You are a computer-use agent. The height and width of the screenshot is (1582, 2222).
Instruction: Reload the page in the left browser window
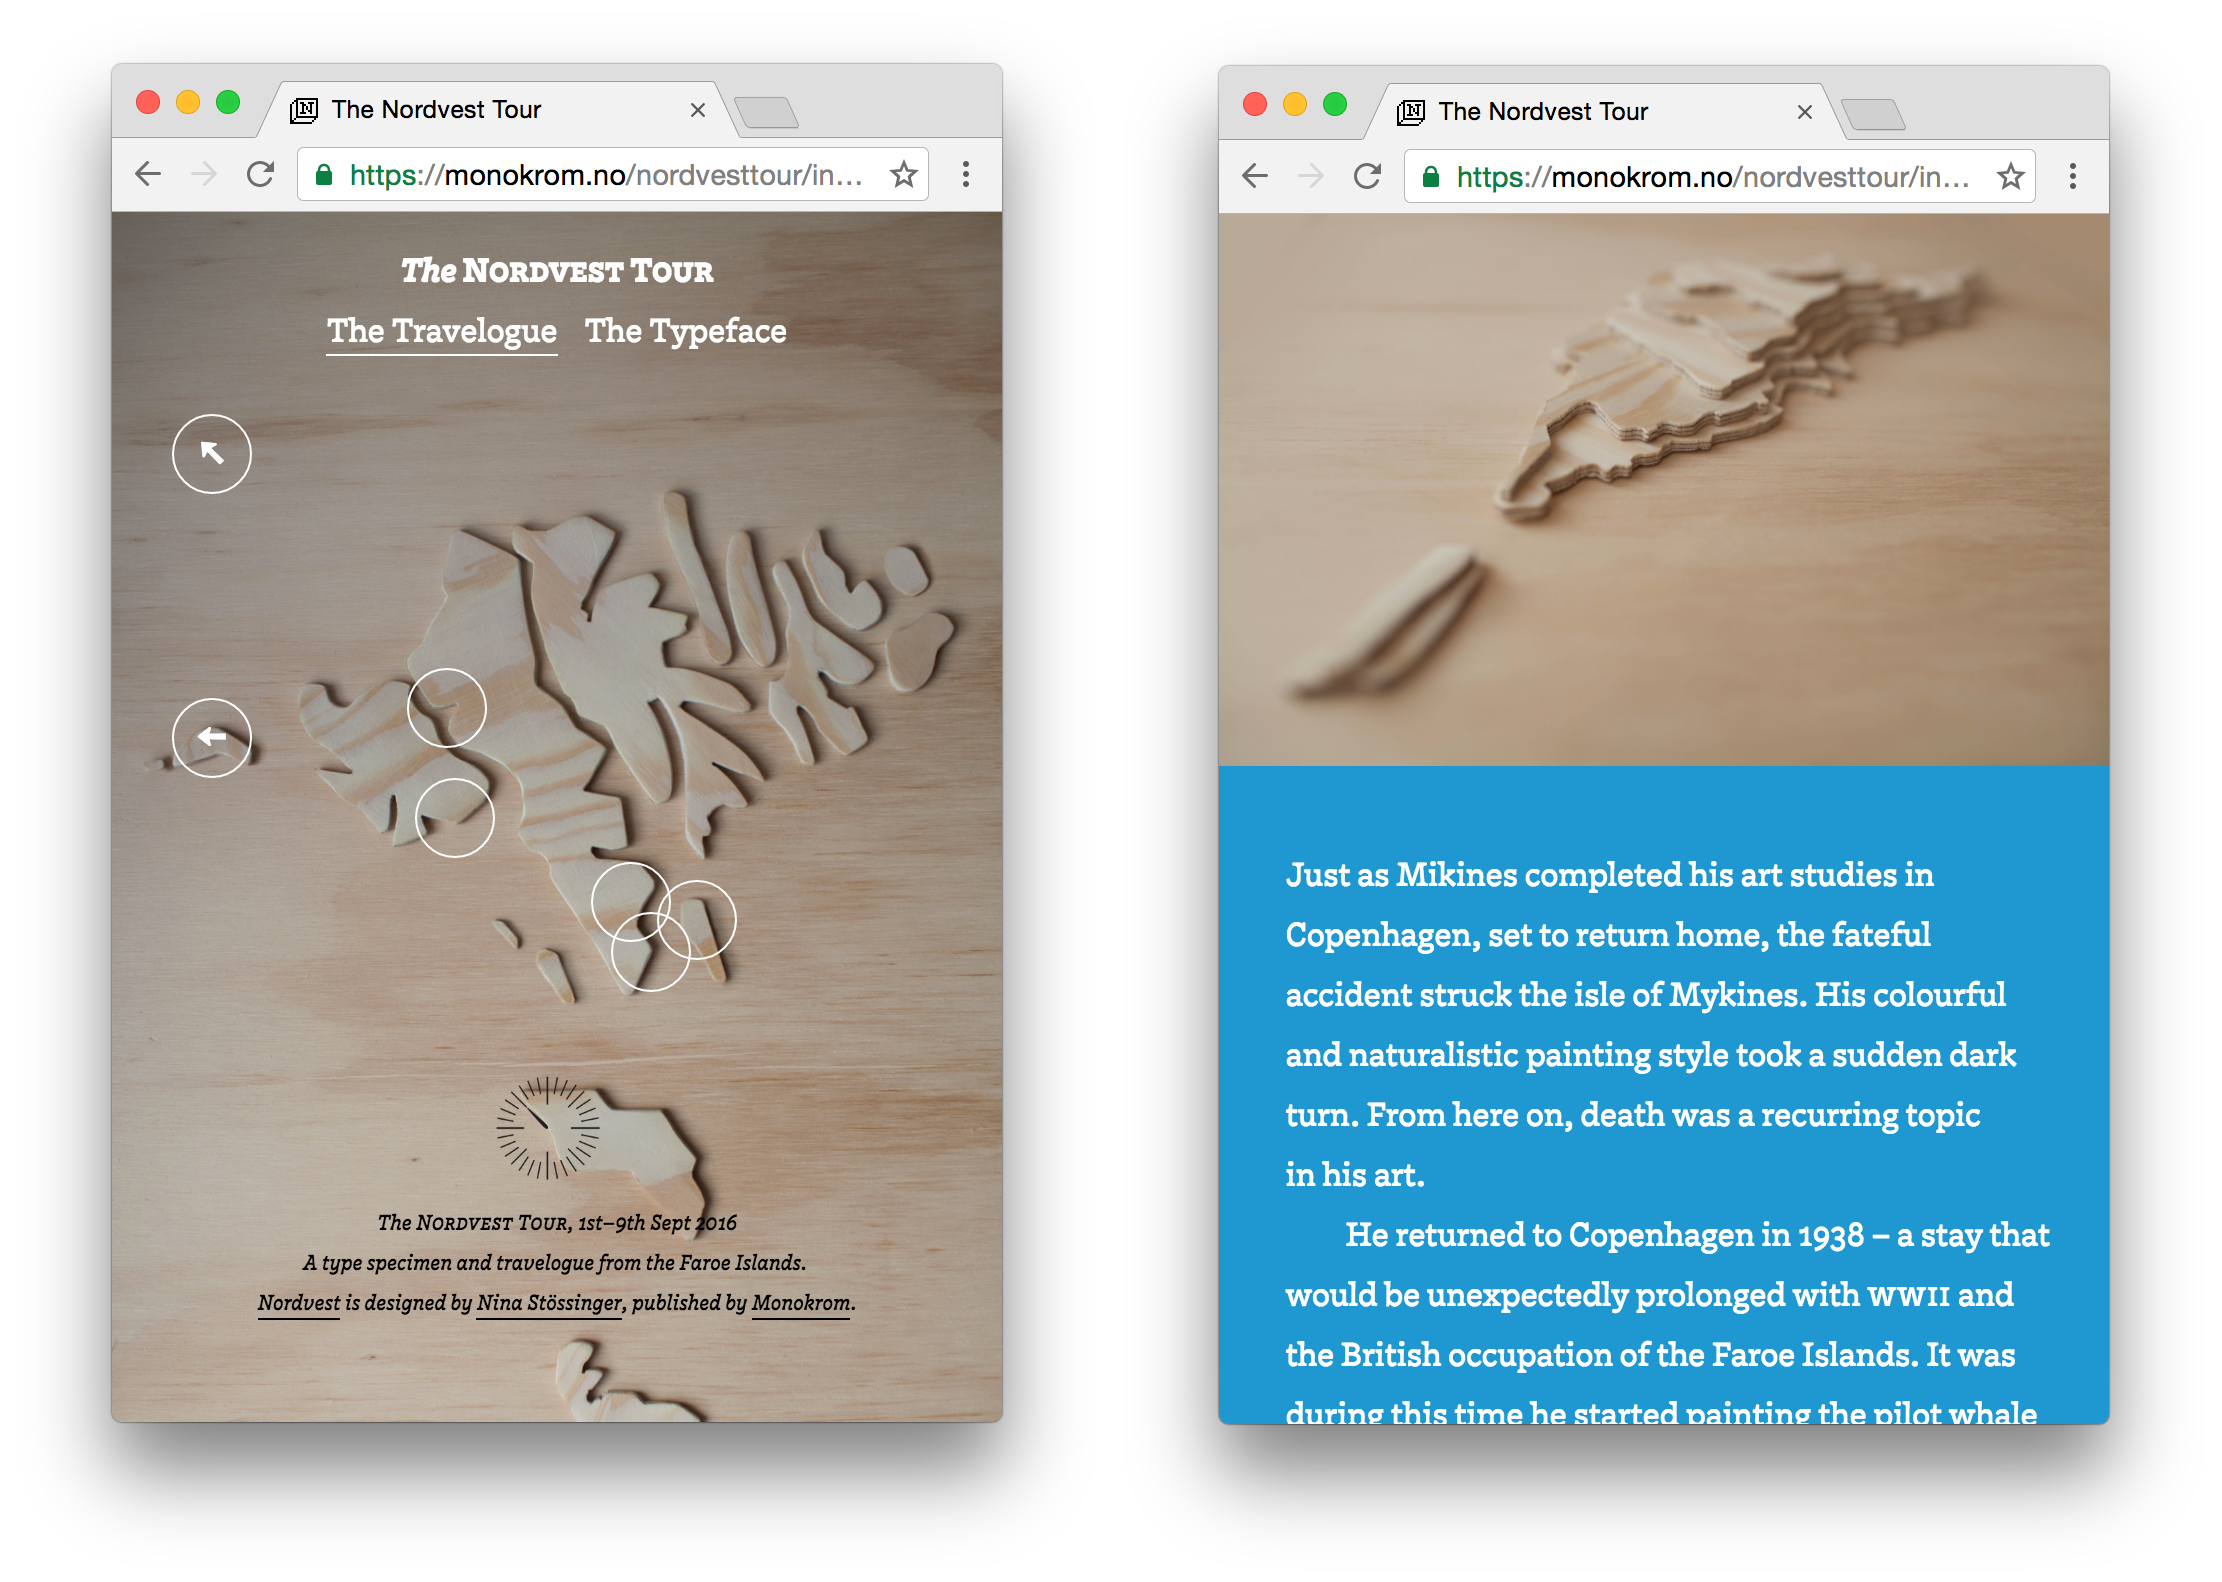click(x=260, y=175)
